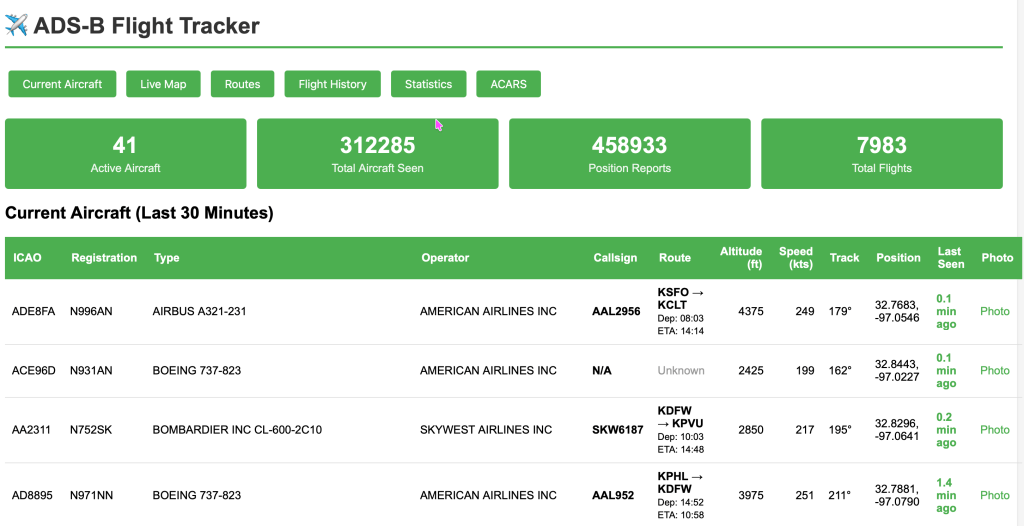Switch to the Live Map view
Image resolution: width=1024 pixels, height=526 pixels.
(x=163, y=84)
